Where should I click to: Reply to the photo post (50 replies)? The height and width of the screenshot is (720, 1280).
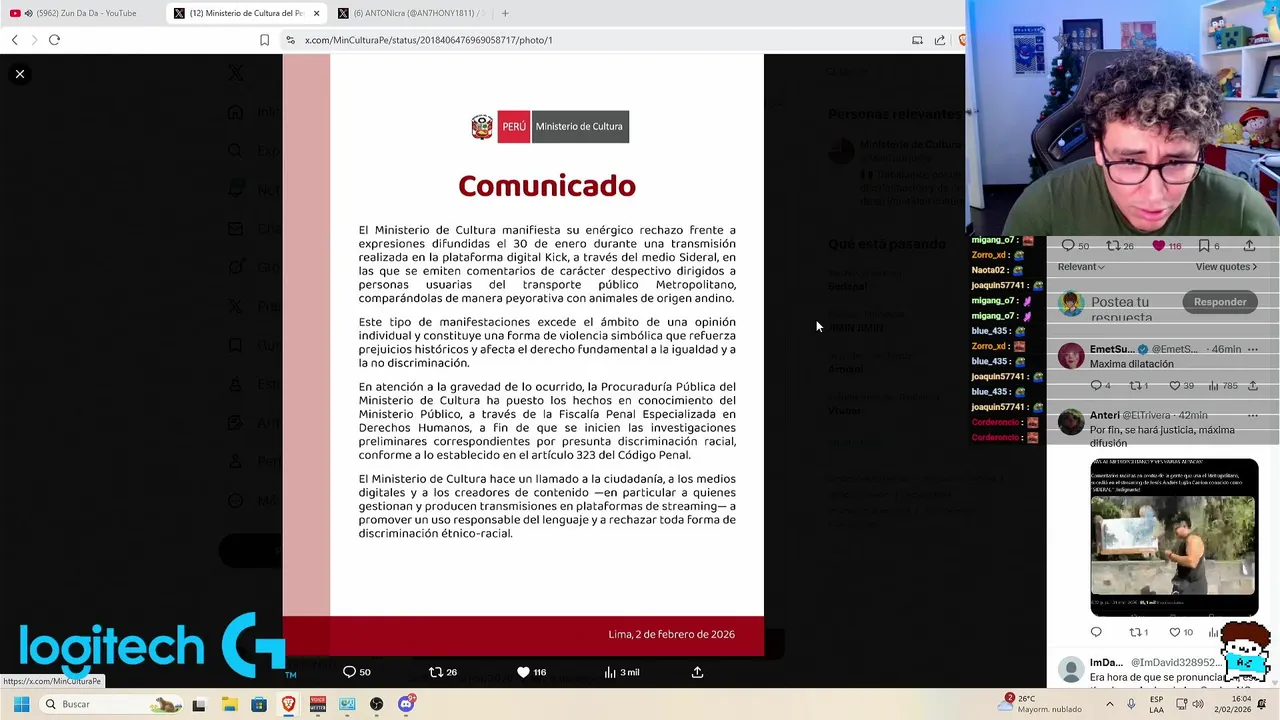(x=356, y=672)
